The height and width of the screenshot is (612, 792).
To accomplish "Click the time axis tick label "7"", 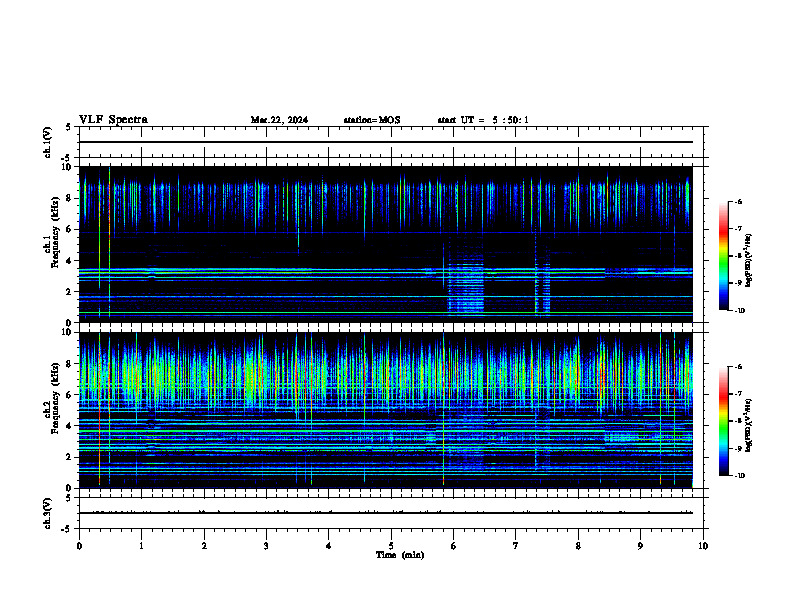I will (x=516, y=546).
